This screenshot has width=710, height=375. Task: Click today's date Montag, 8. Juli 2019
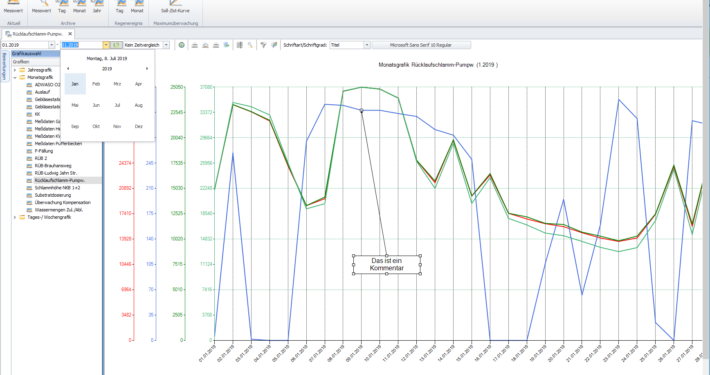(x=107, y=58)
